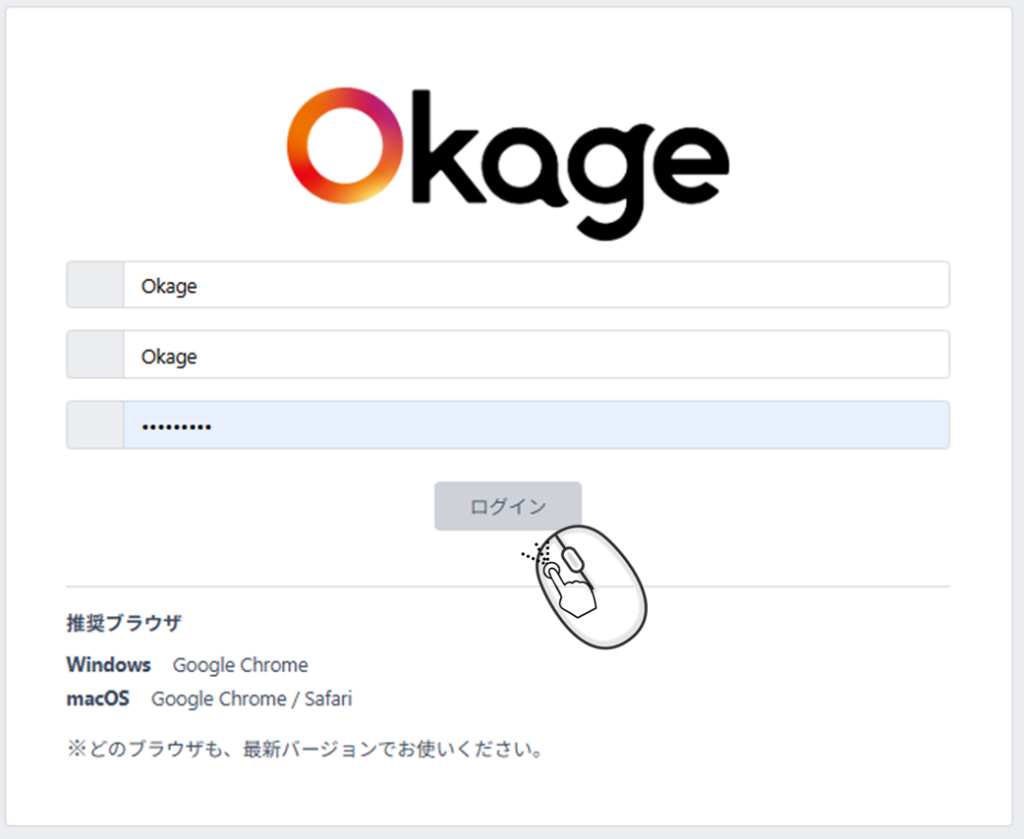Click the 'Google Chrome / Safari' text
This screenshot has width=1024, height=839.
click(251, 699)
